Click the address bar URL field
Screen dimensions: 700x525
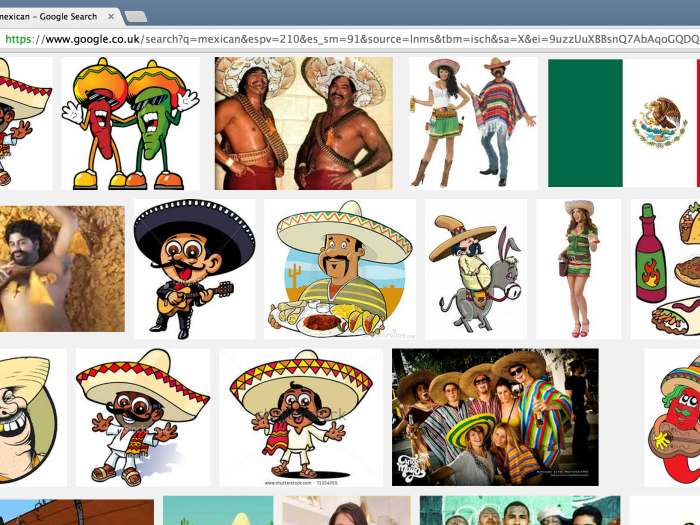pos(350,40)
